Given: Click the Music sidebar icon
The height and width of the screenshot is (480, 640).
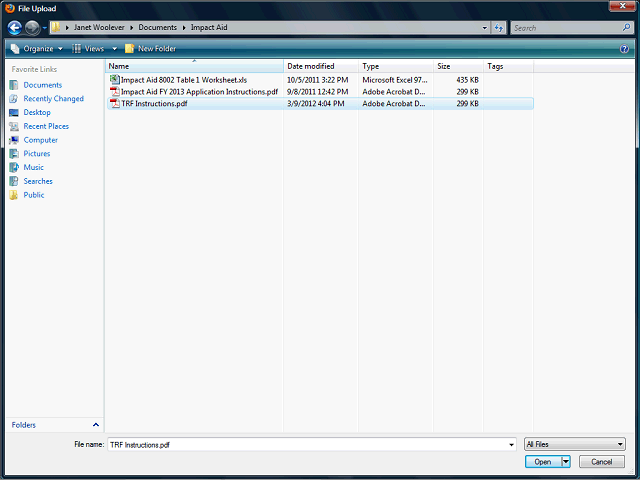Looking at the screenshot, I should point(14,167).
